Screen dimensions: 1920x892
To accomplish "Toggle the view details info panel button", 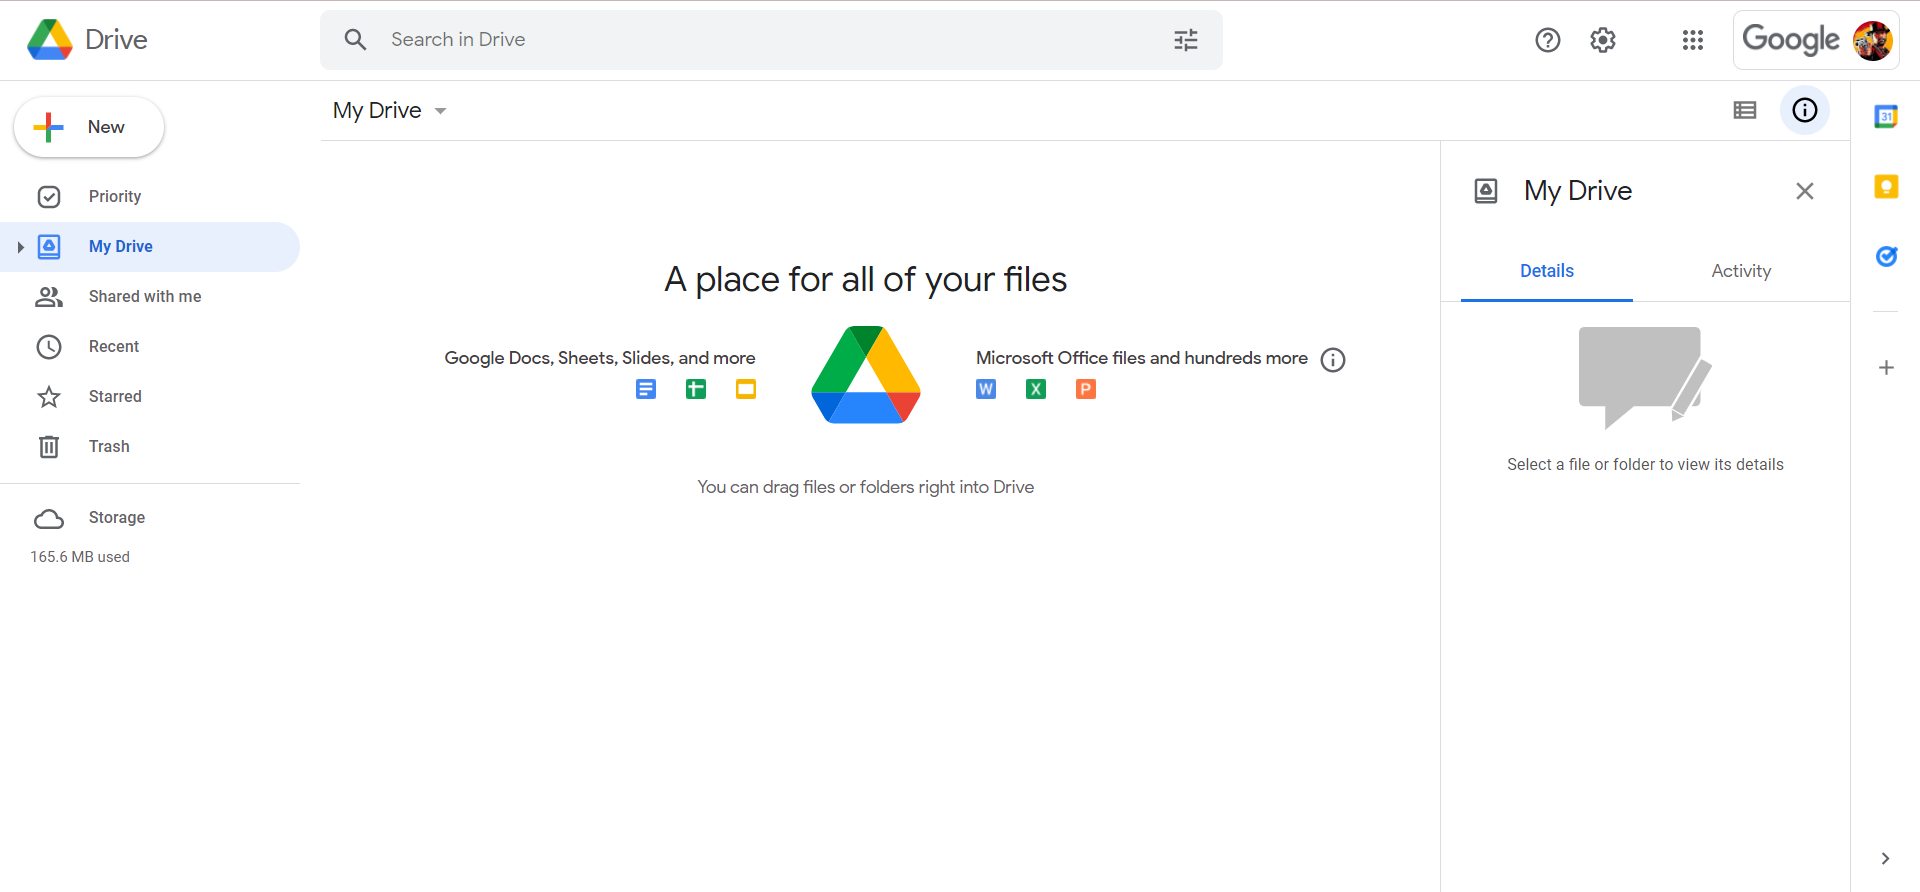I will 1804,110.
